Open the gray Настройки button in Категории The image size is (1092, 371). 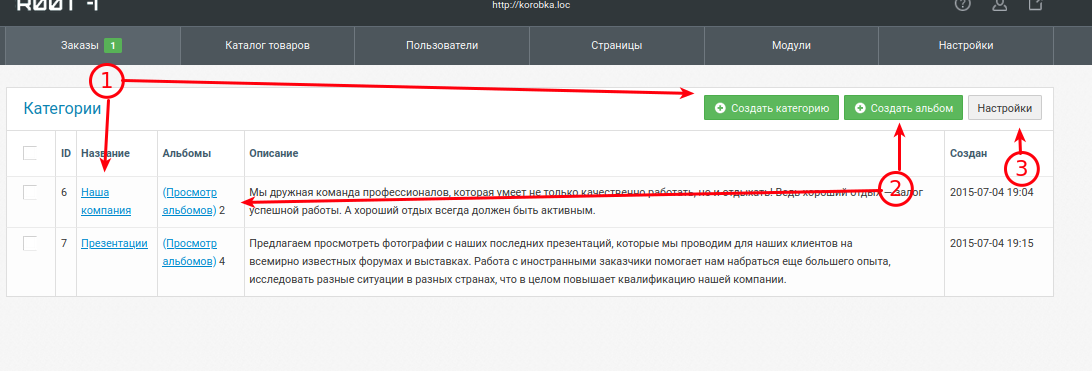tap(1005, 108)
